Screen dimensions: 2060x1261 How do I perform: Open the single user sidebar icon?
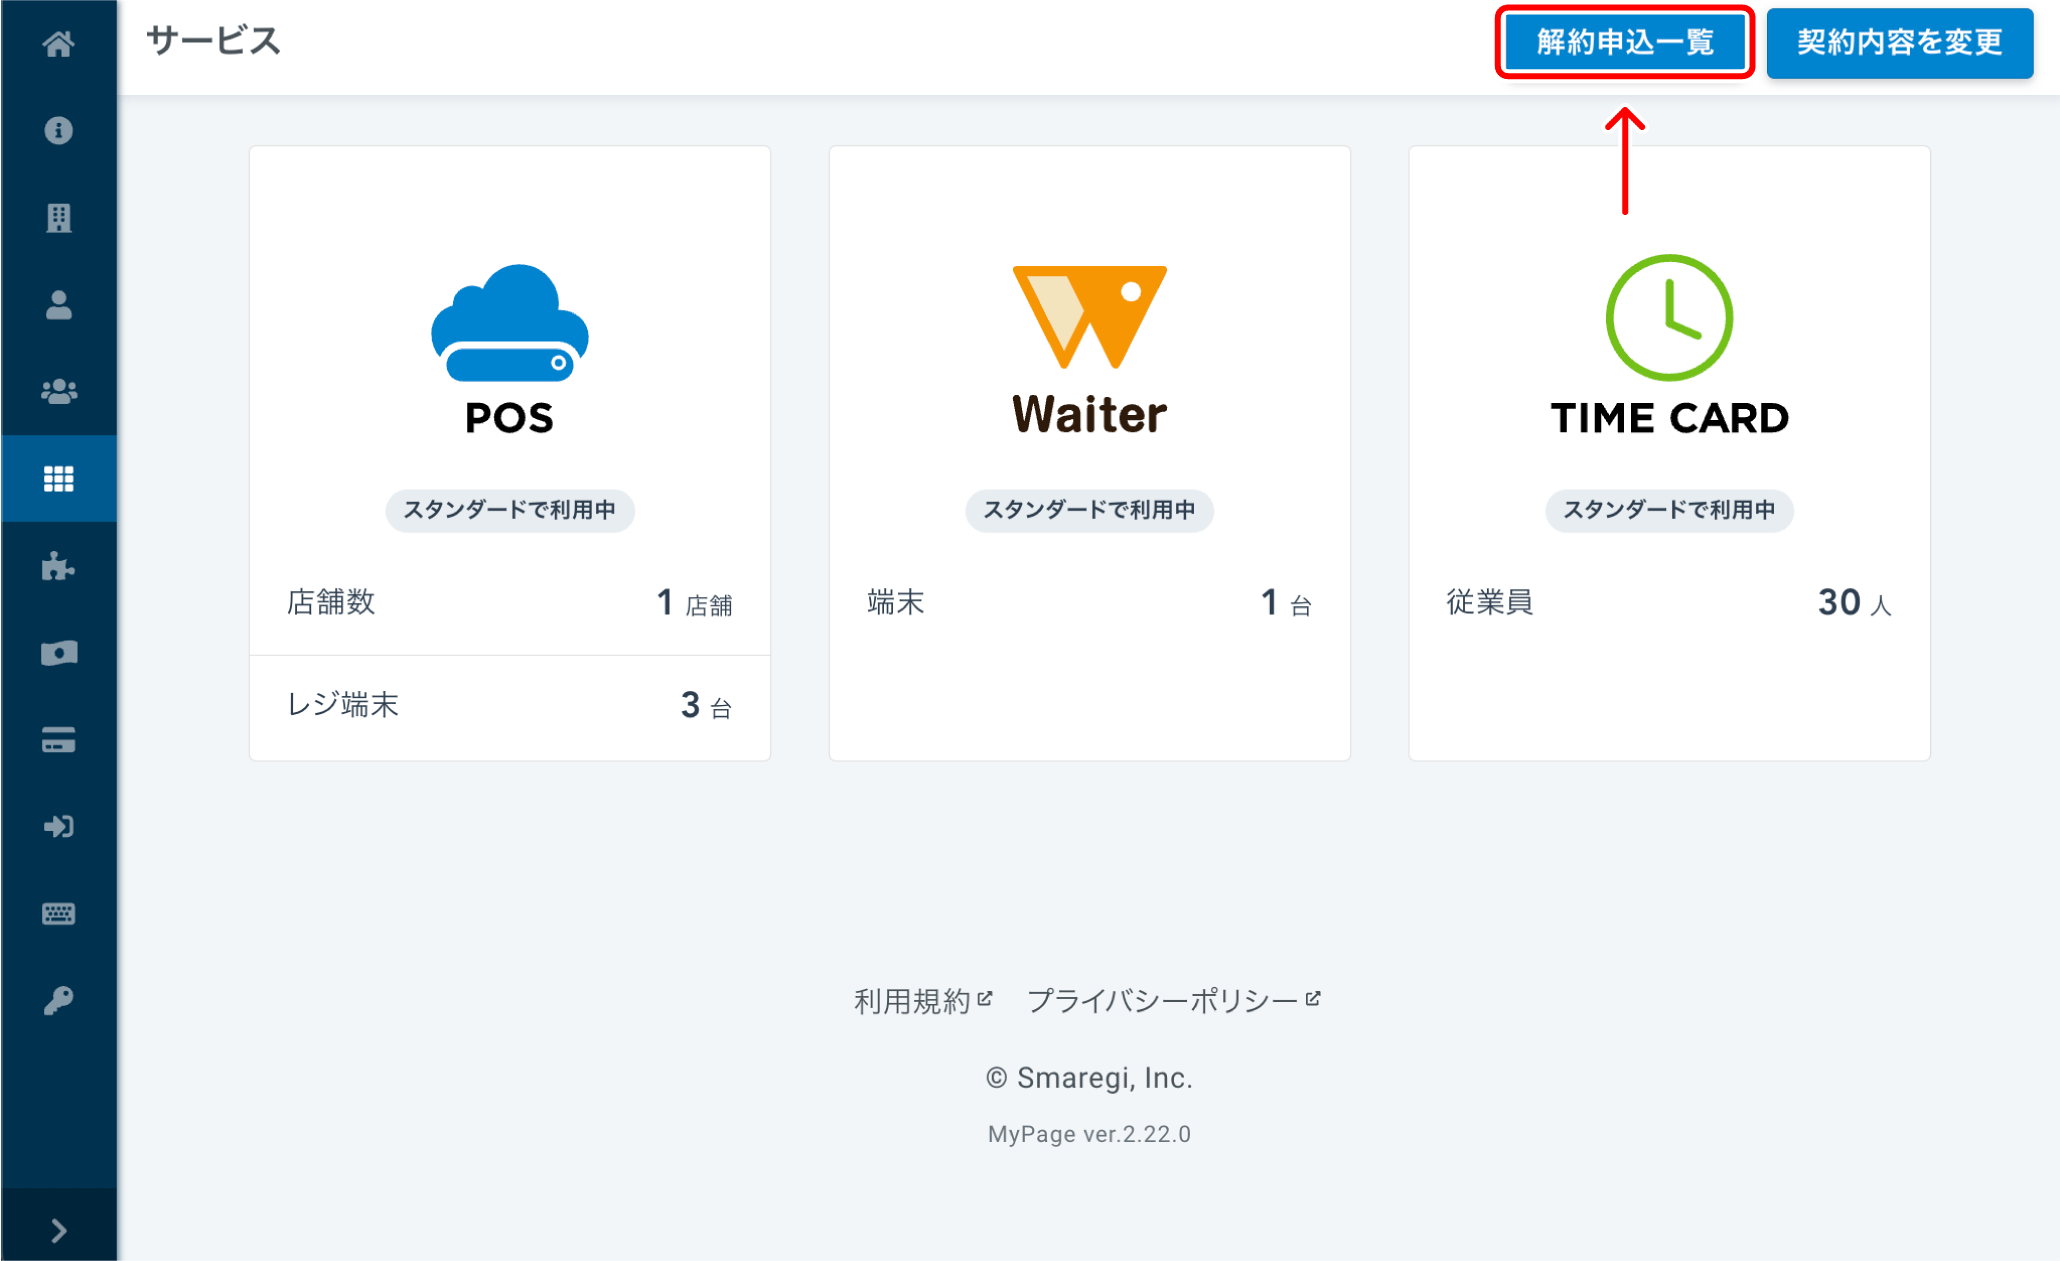(x=58, y=304)
